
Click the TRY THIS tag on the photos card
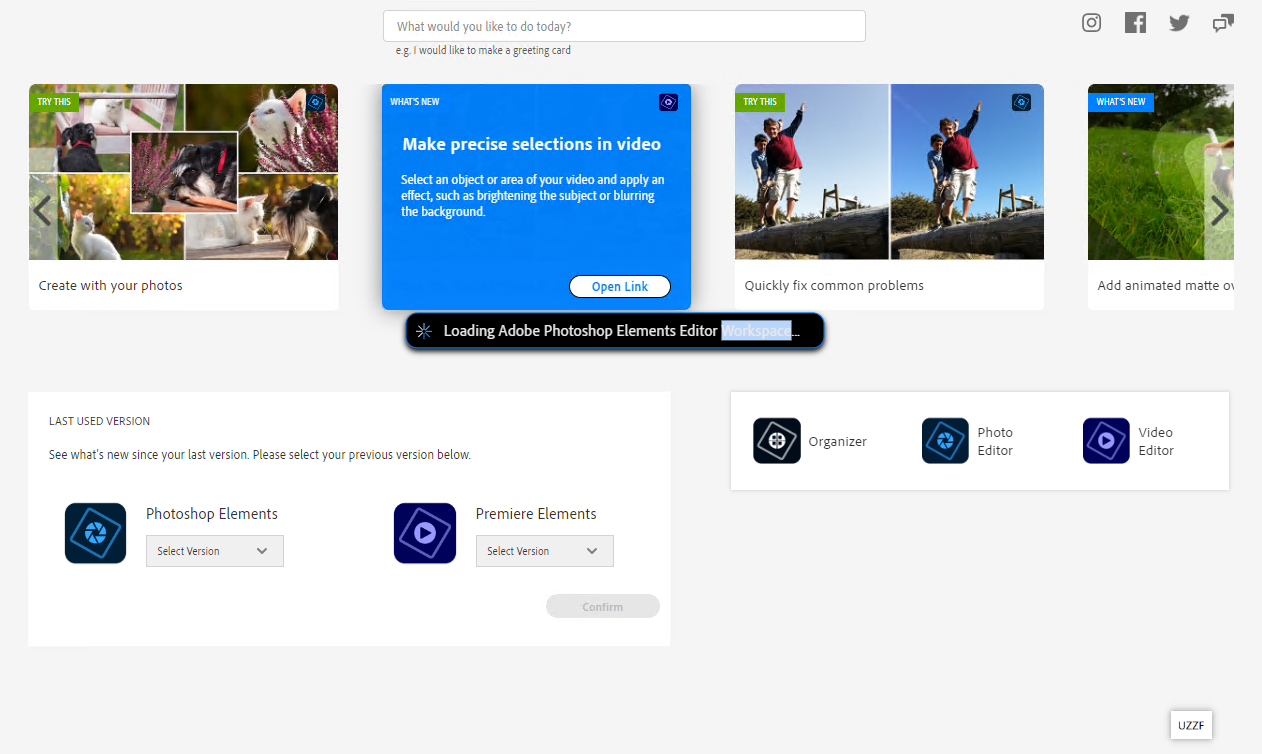[x=54, y=101]
